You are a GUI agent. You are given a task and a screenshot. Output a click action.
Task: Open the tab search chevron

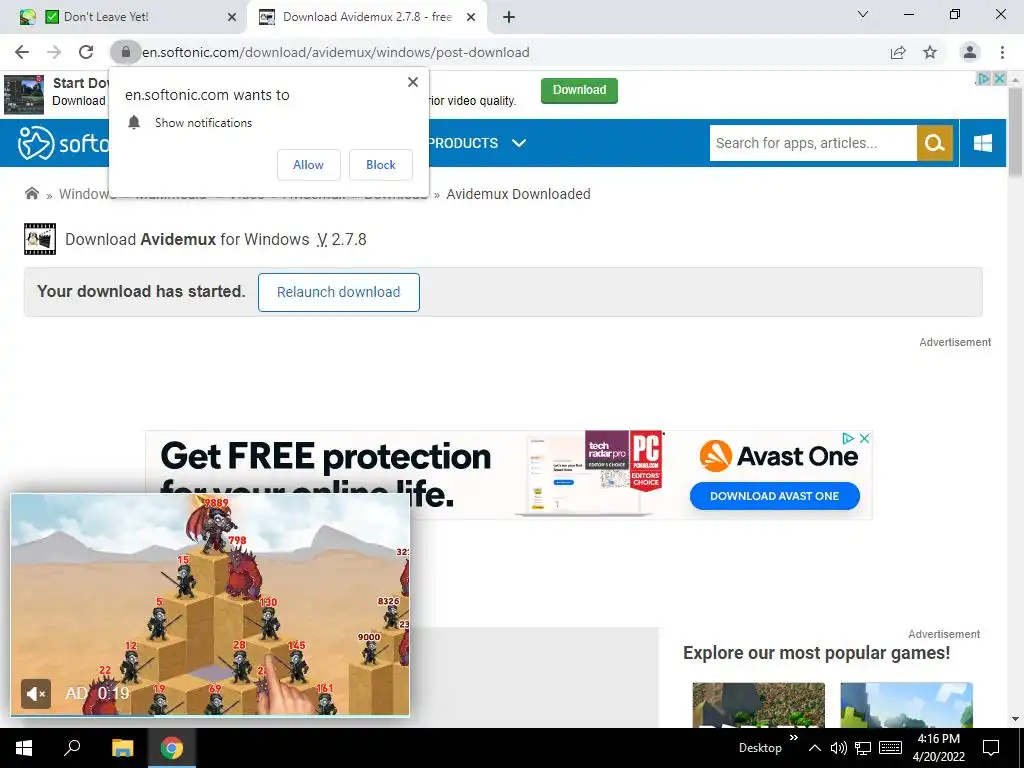[x=863, y=14]
